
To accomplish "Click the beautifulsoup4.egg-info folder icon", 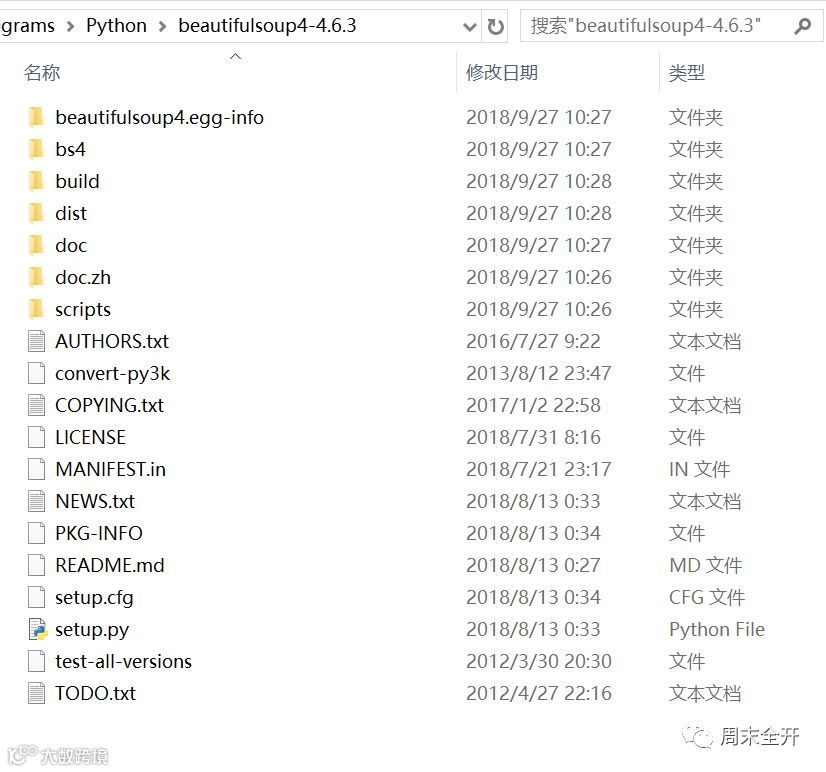I will click(x=36, y=117).
